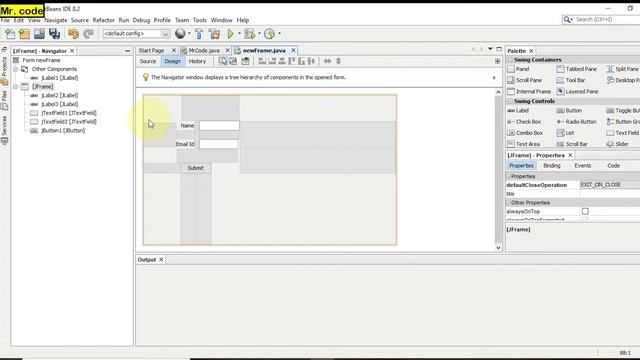Close the Navigator hint message

(494, 78)
